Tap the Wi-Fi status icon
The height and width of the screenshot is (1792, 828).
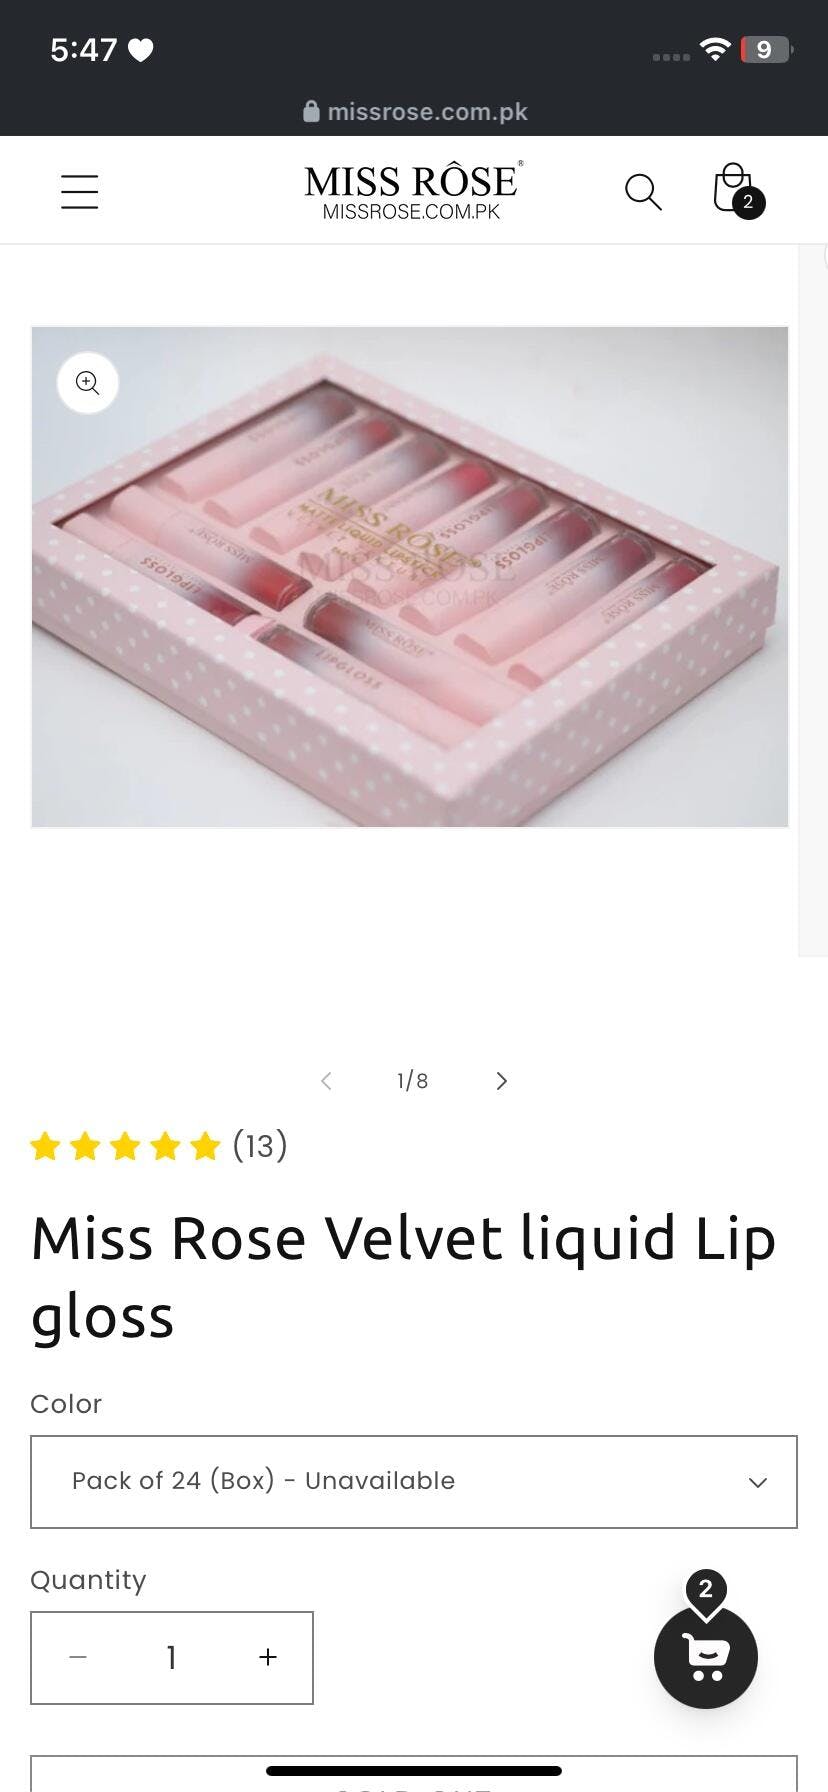(x=715, y=49)
